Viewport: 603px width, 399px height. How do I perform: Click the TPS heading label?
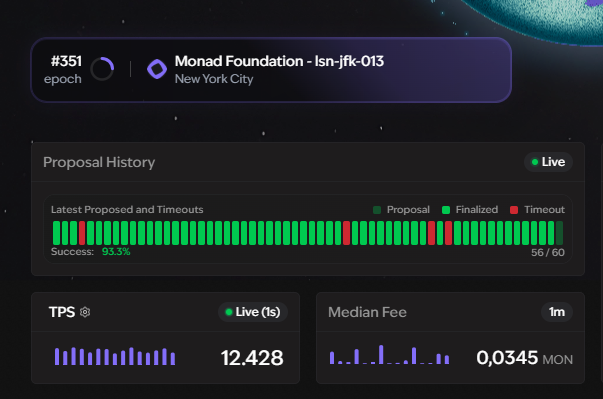pyautogui.click(x=62, y=312)
